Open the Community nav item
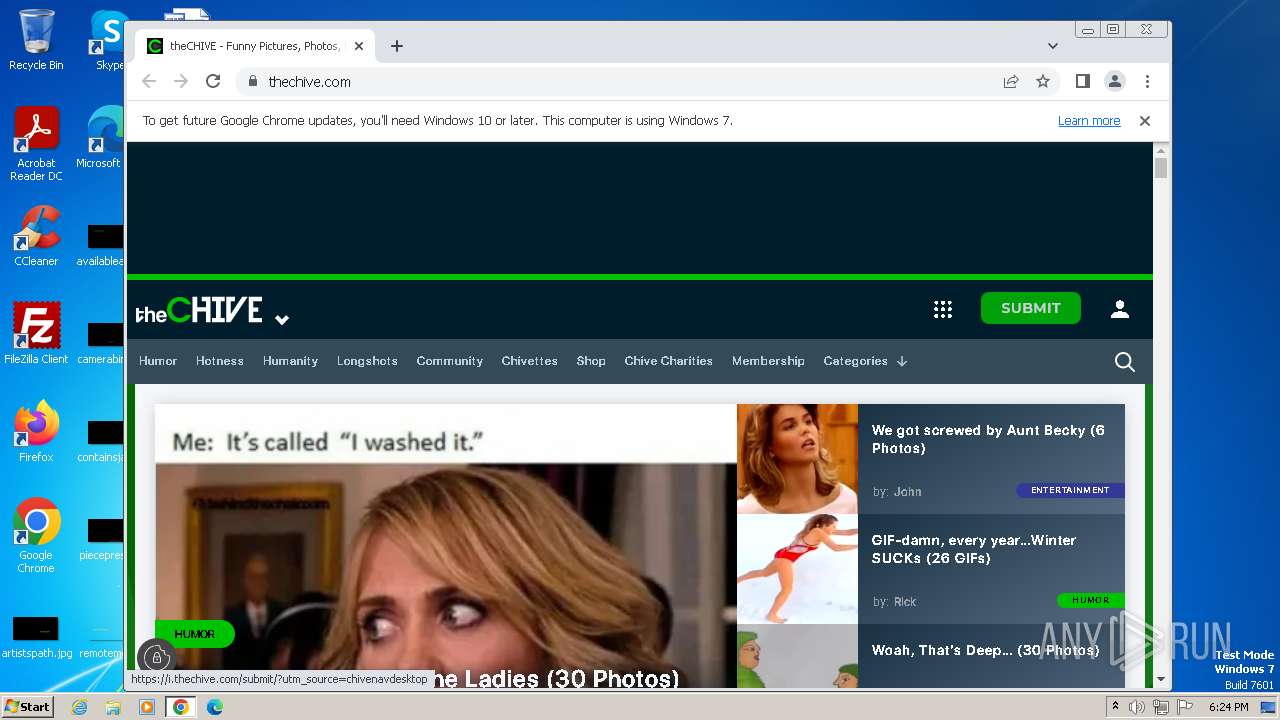 450,361
